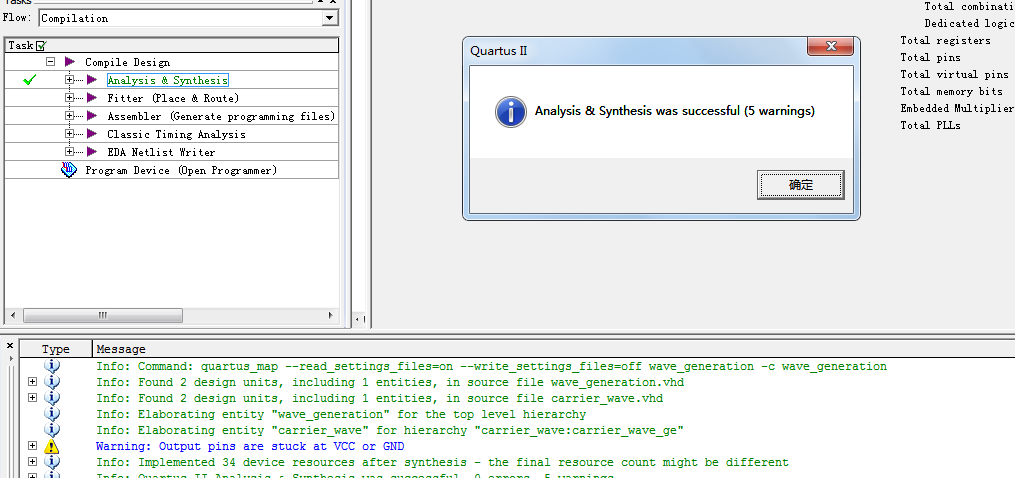Click the Compile Design play arrow icon
This screenshot has height=478, width=1015.
70,62
